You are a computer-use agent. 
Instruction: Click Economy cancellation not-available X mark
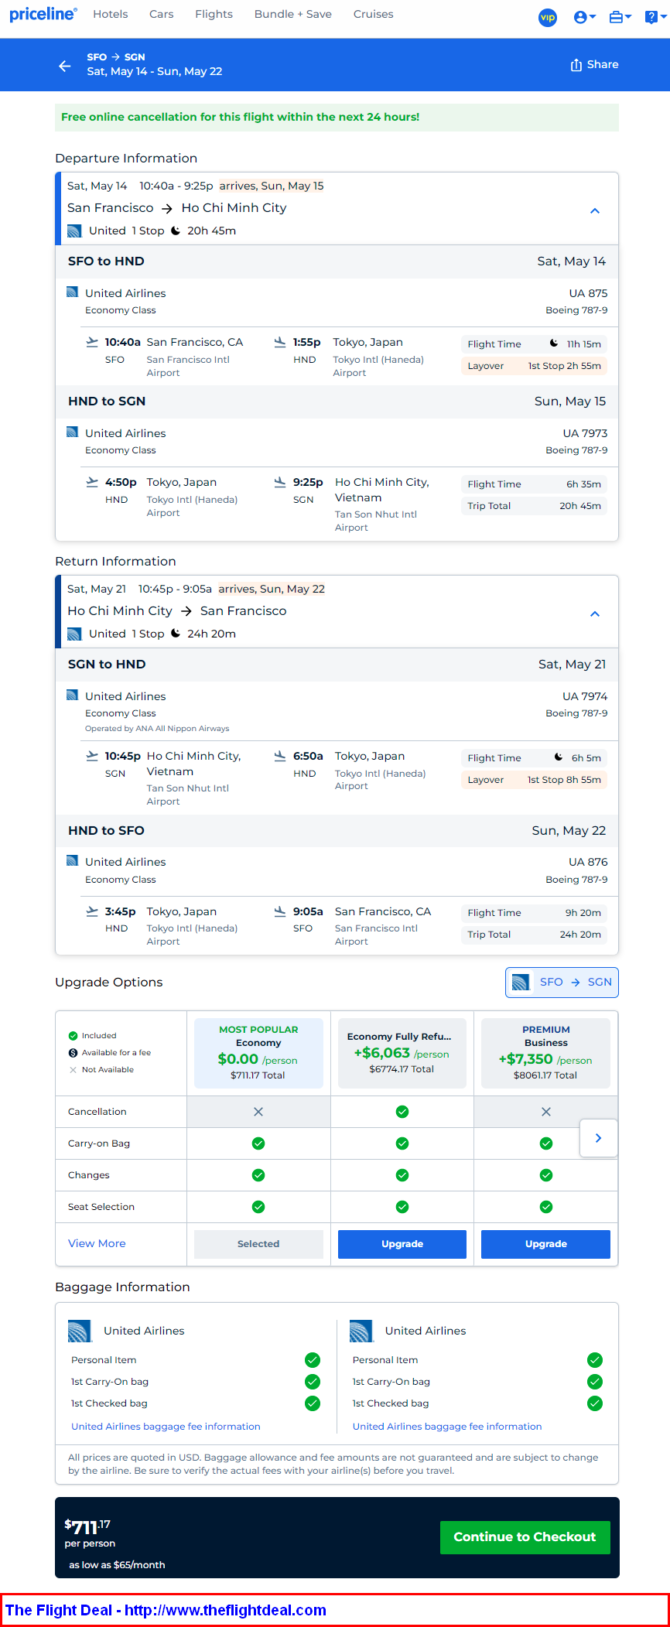[258, 1112]
